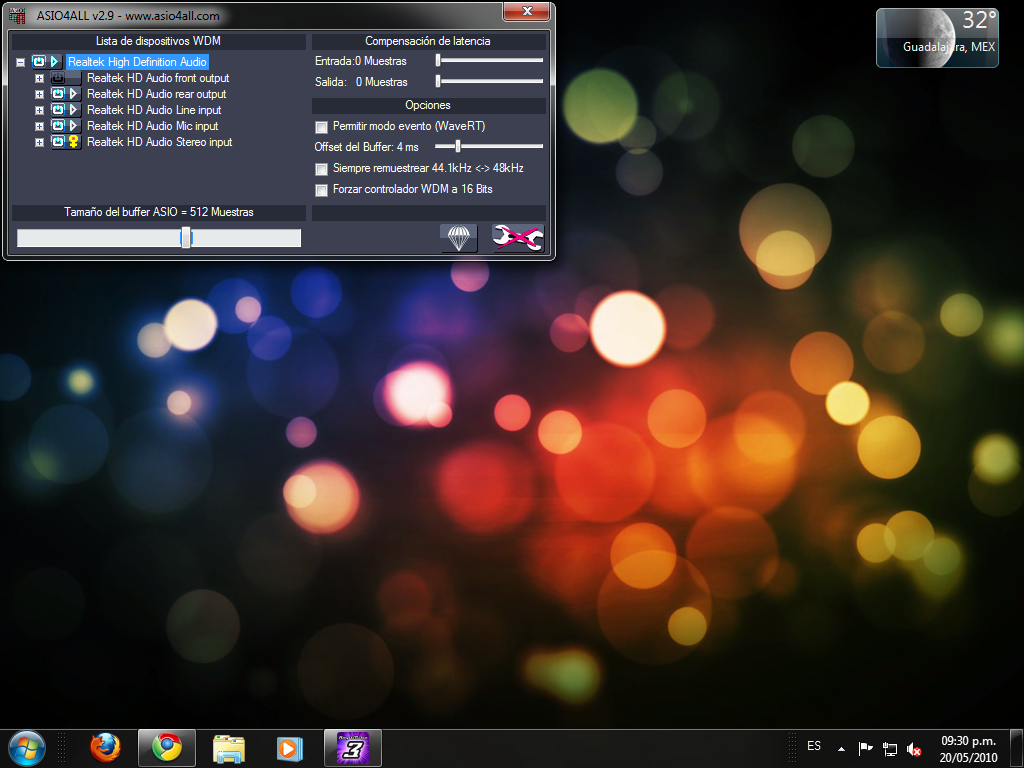
Task: Enable Permitir modo evento (WaveRT) checkbox
Action: click(321, 127)
